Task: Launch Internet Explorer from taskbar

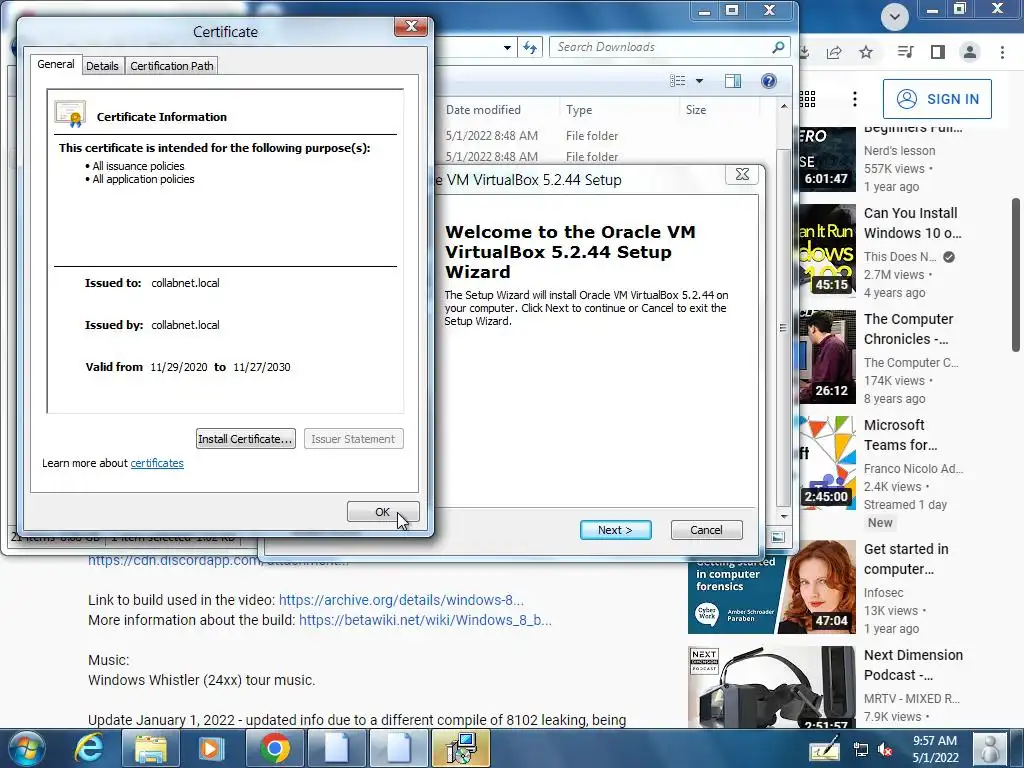Action: tap(89, 748)
